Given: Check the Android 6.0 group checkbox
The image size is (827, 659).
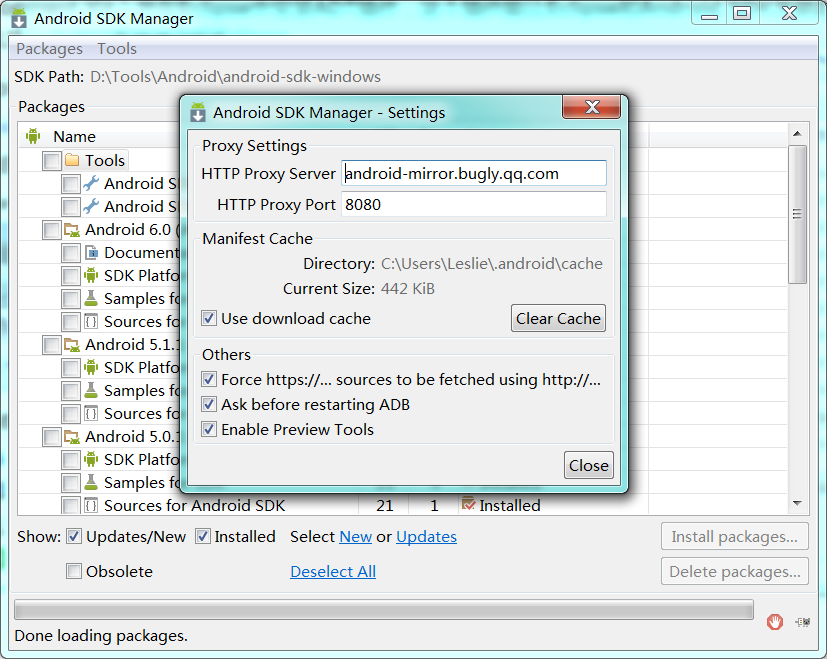Looking at the screenshot, I should click(x=52, y=230).
